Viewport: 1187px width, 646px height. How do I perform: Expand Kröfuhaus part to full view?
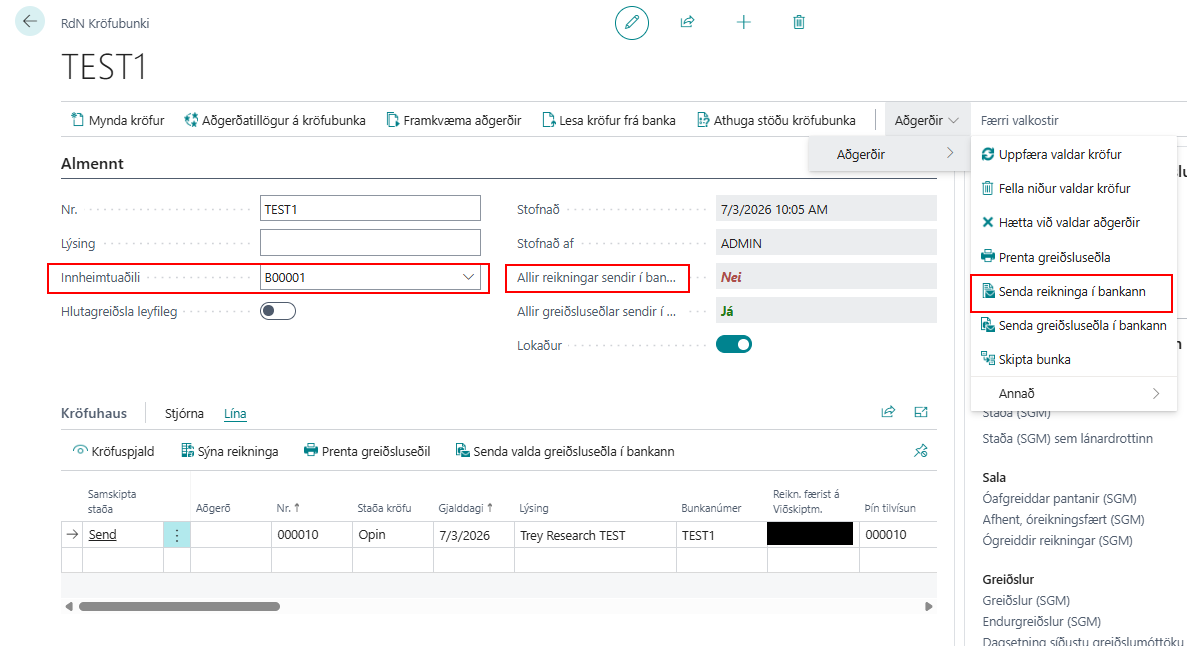(921, 412)
